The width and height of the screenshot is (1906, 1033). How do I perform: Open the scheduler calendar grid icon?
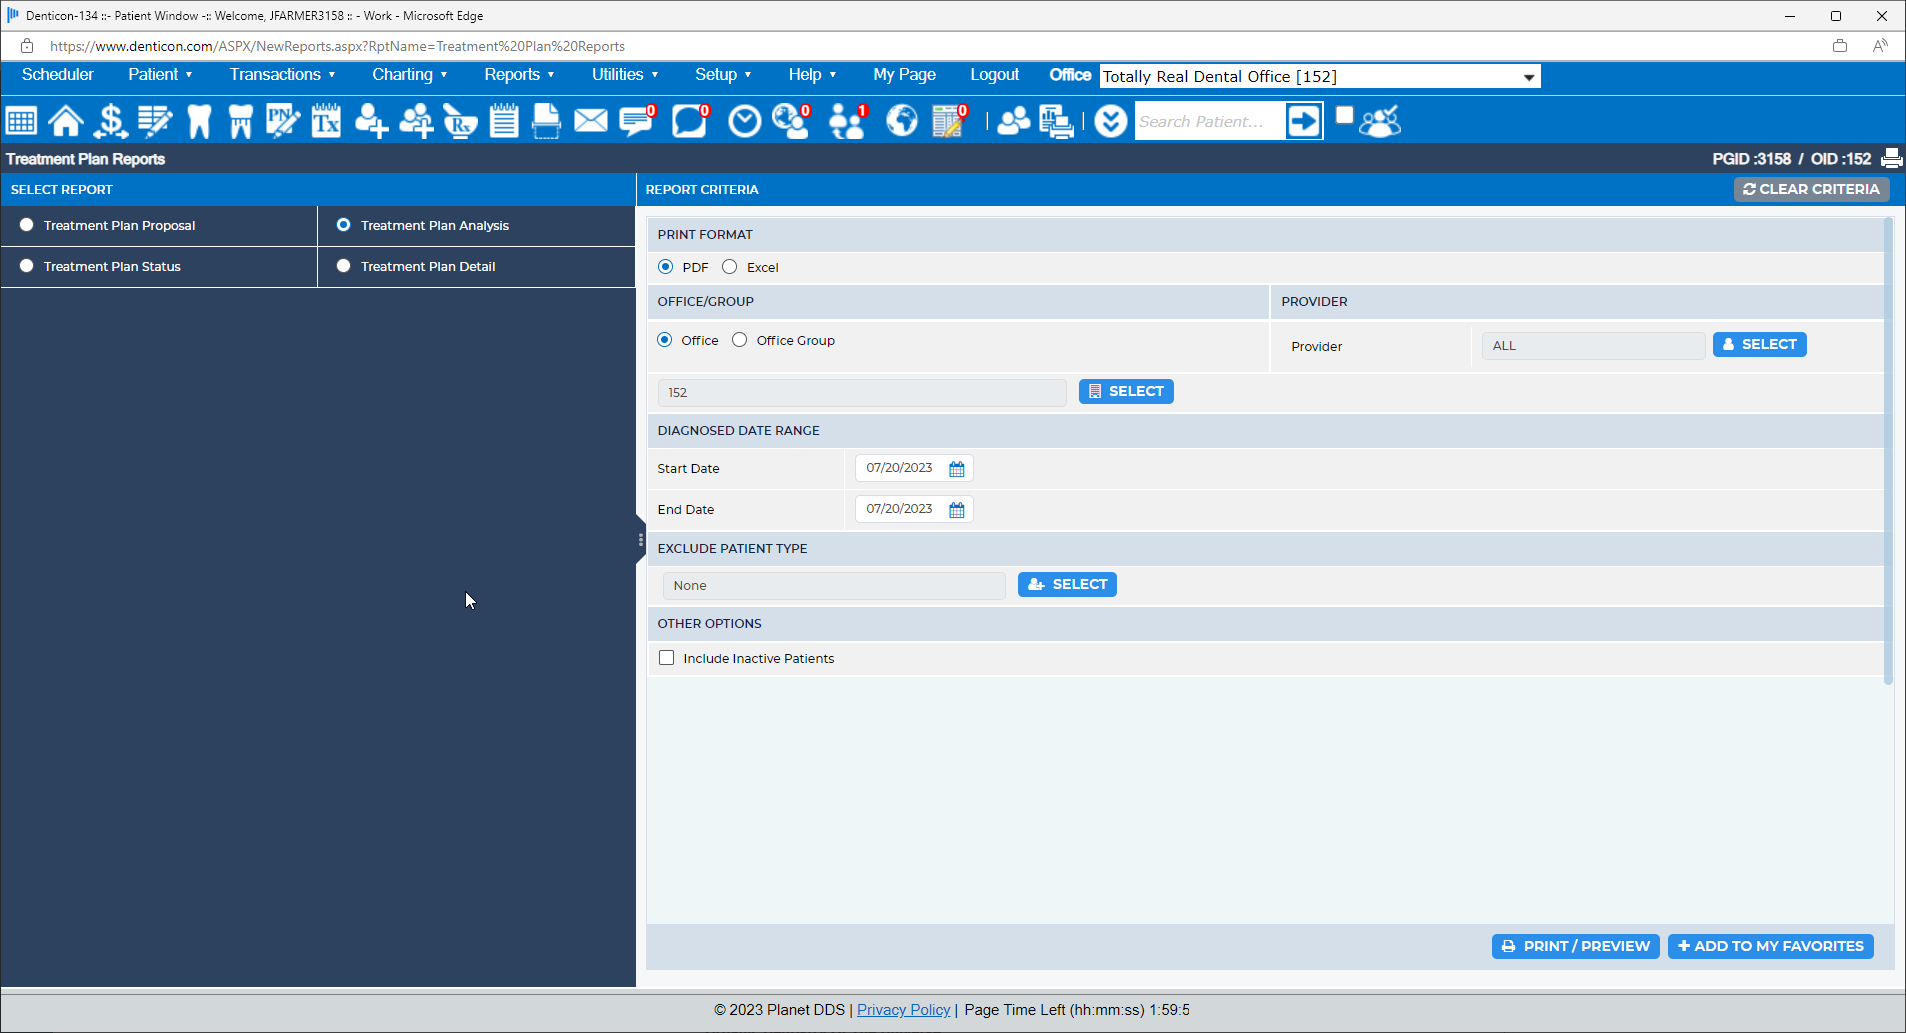(21, 122)
